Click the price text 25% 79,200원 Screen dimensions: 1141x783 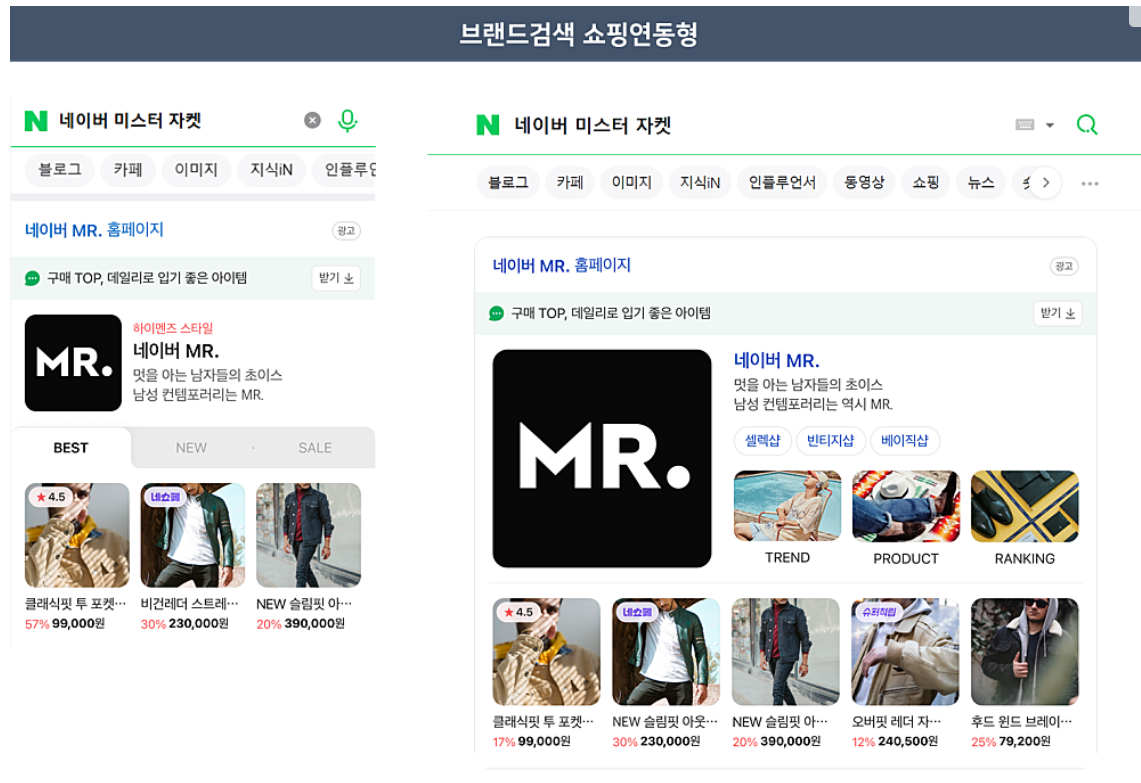pyautogui.click(x=1011, y=742)
